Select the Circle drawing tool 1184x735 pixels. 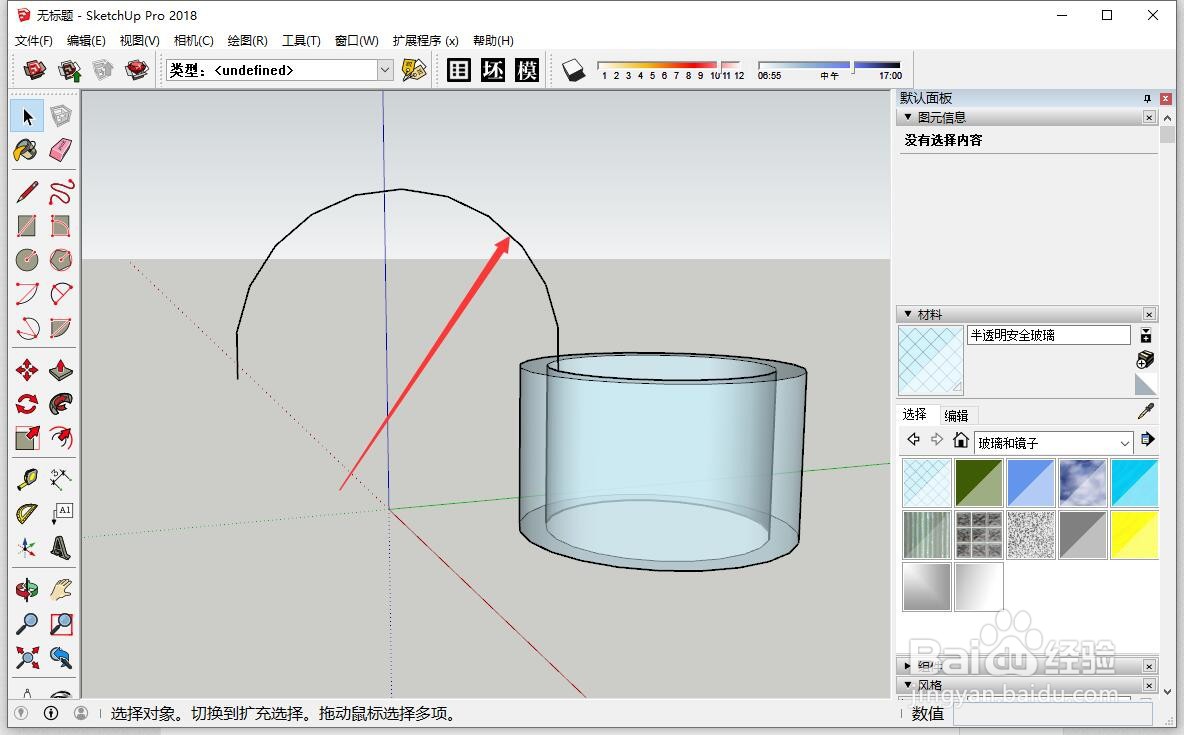[x=26, y=259]
